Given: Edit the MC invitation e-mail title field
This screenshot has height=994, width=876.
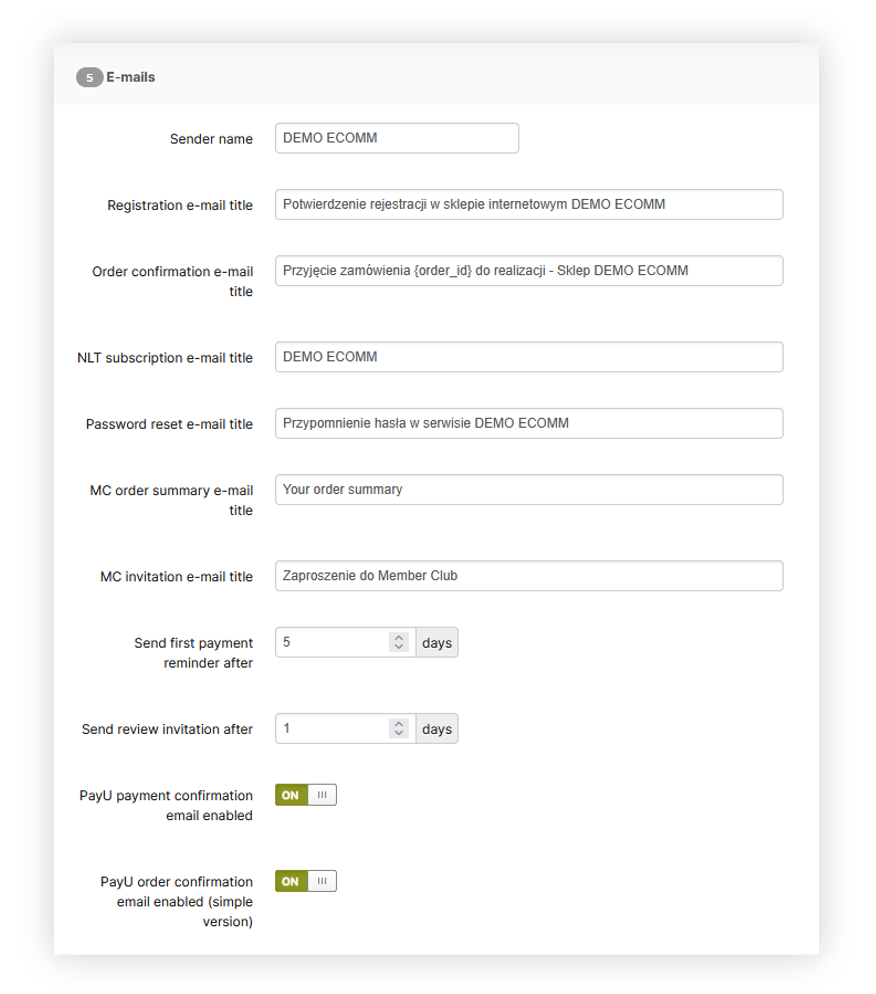Looking at the screenshot, I should (528, 575).
